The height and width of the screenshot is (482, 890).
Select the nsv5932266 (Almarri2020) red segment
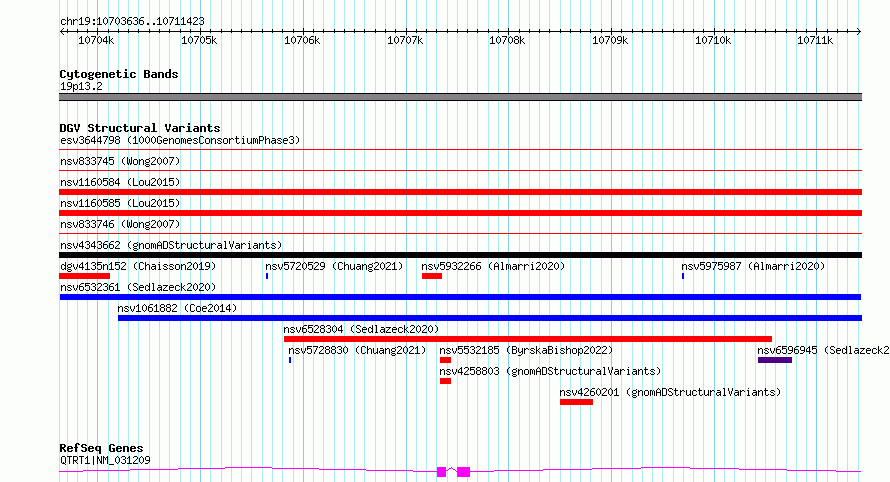pos(432,276)
